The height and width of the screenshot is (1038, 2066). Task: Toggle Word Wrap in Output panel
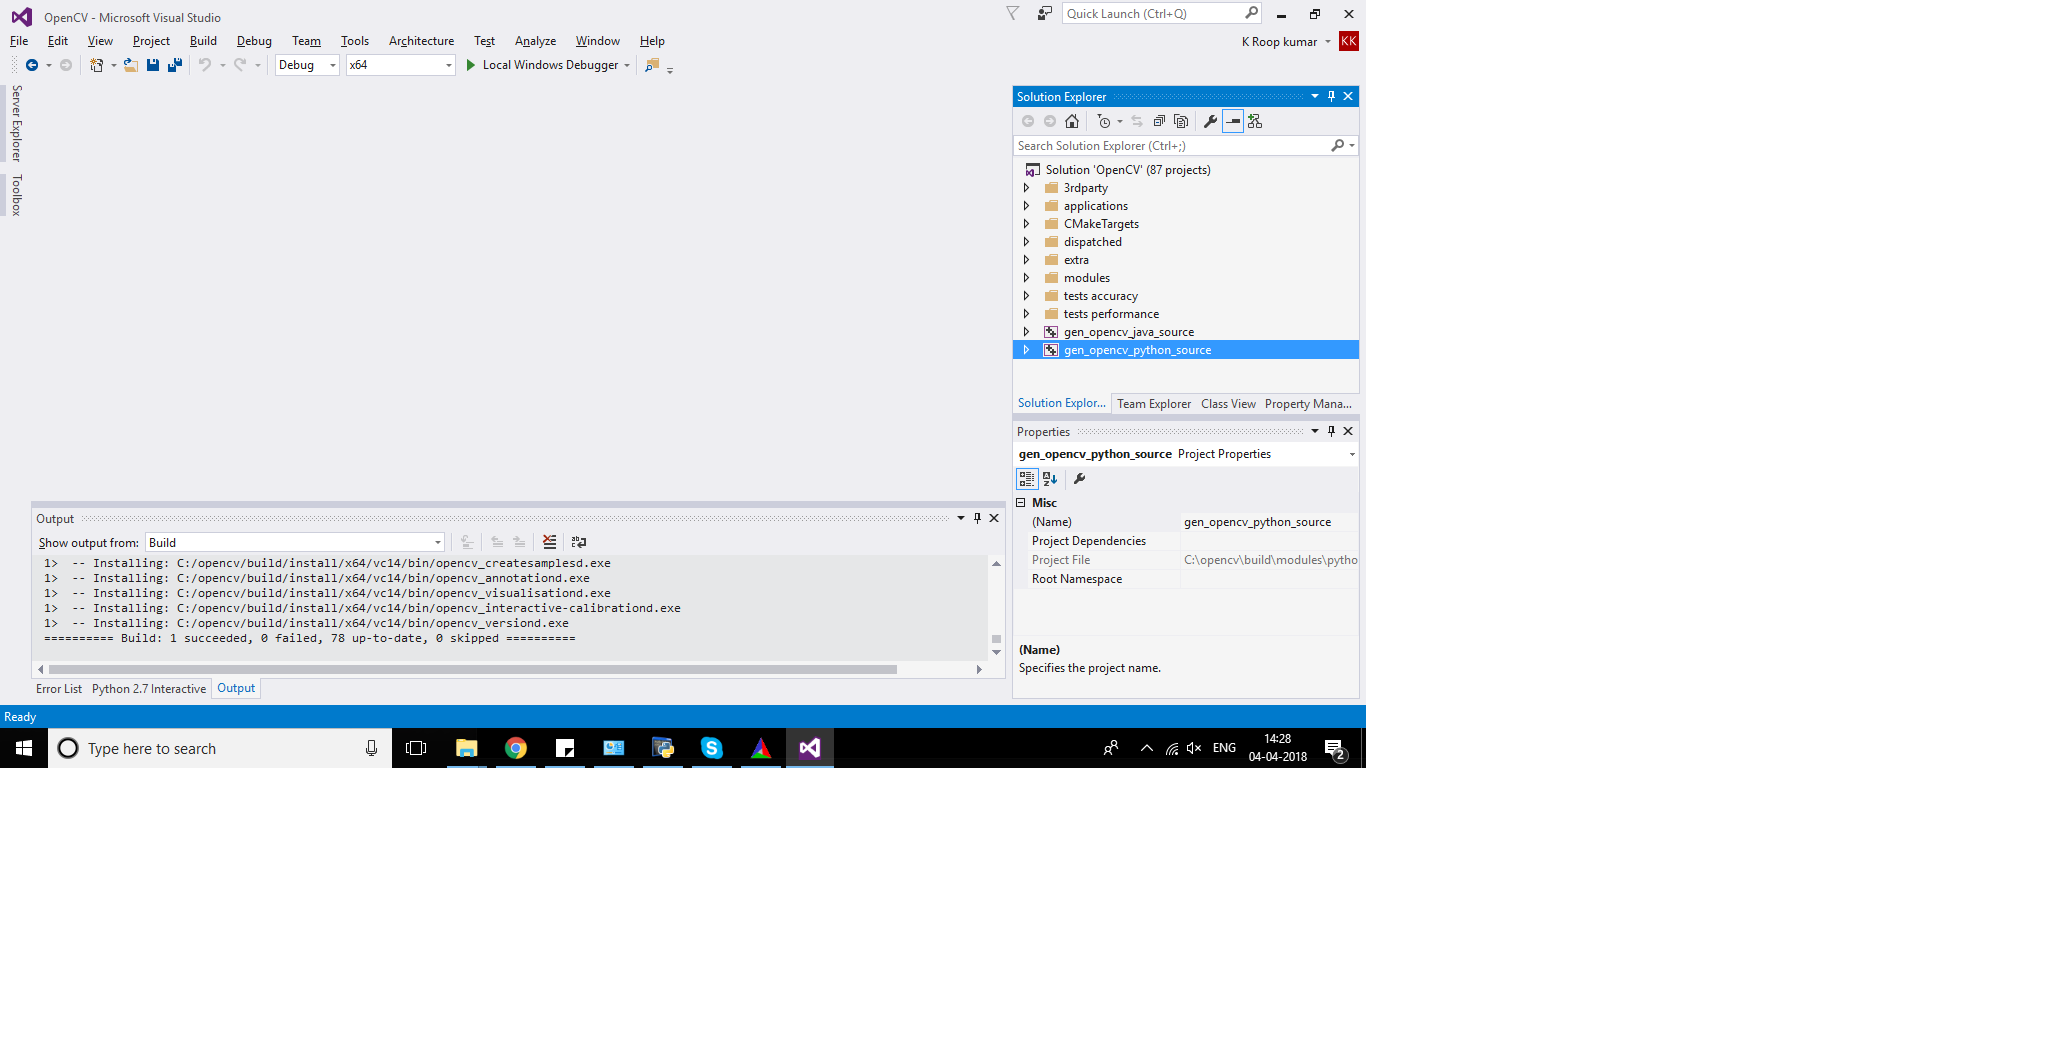coord(578,542)
